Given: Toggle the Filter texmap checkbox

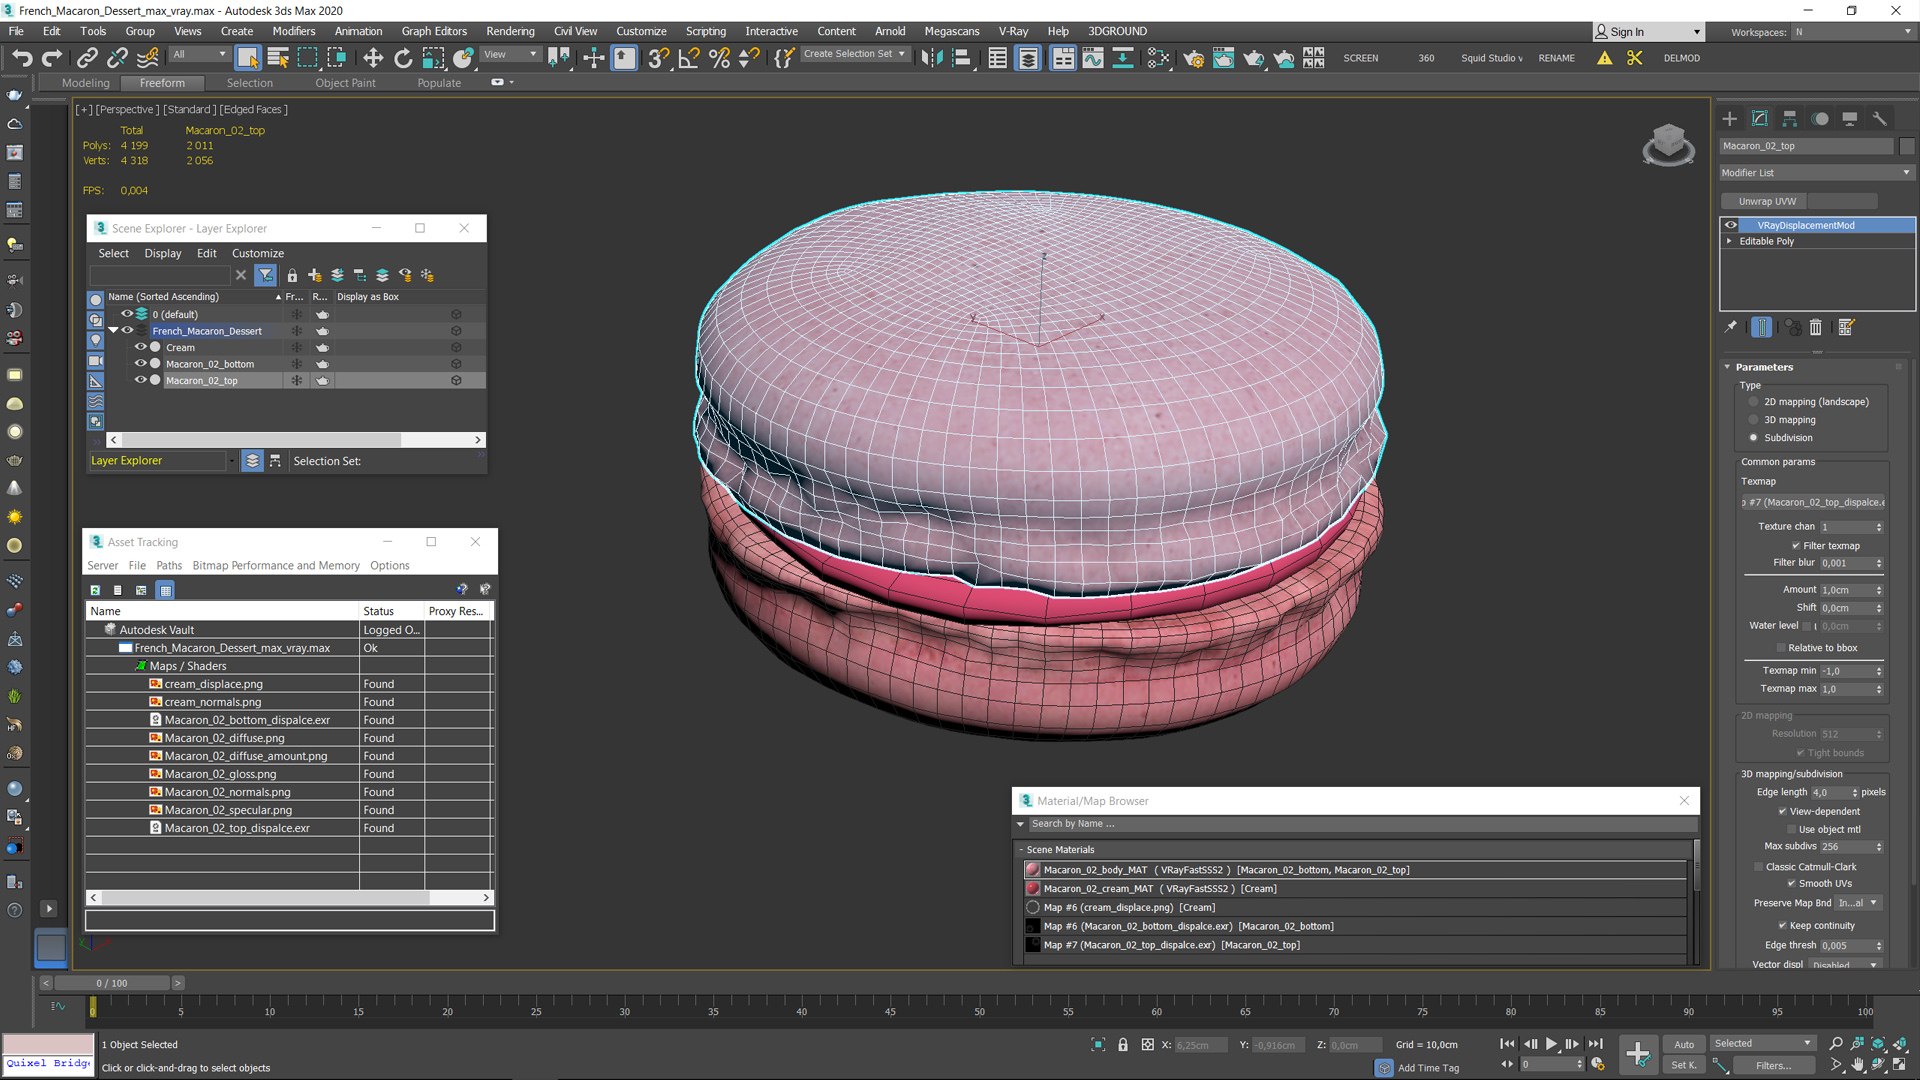Looking at the screenshot, I should point(1796,546).
